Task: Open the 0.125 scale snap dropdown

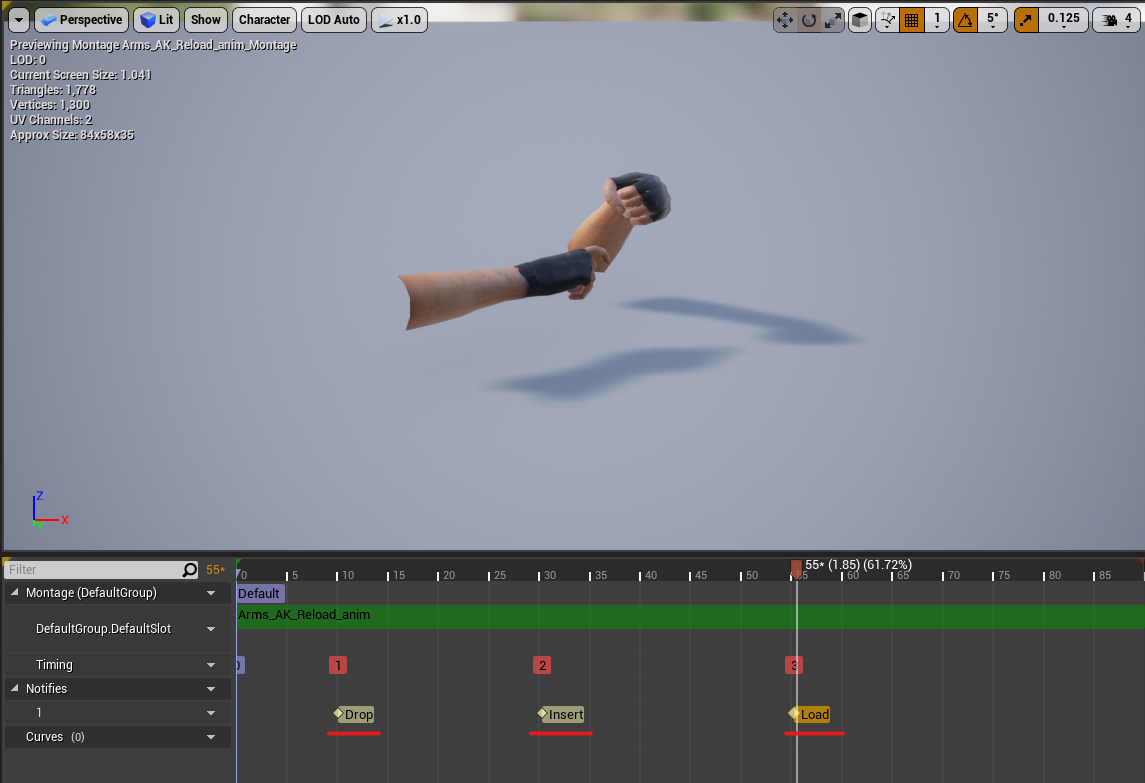Action: click(x=1063, y=20)
